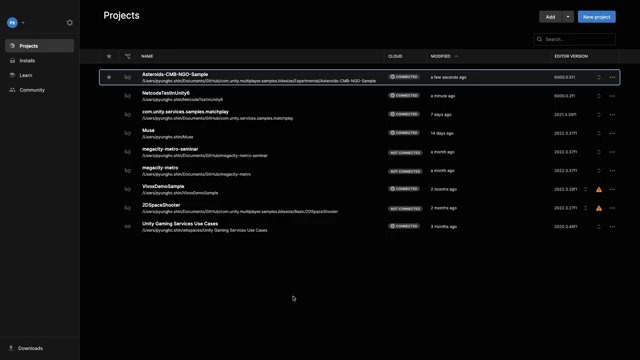
Task: Click link icon for megacity-metro row
Action: [128, 171]
